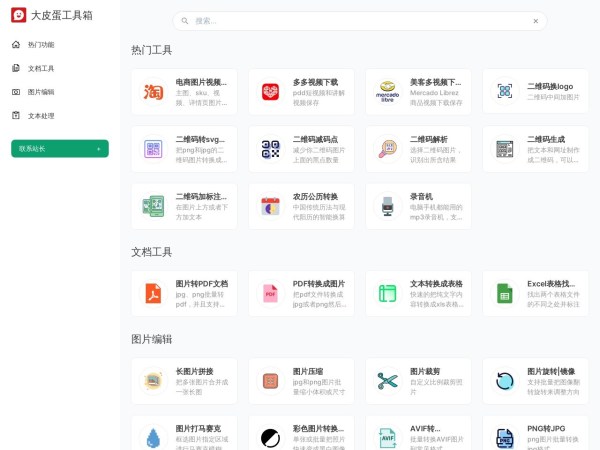Launch the 录音机 microphone icon

click(387, 206)
